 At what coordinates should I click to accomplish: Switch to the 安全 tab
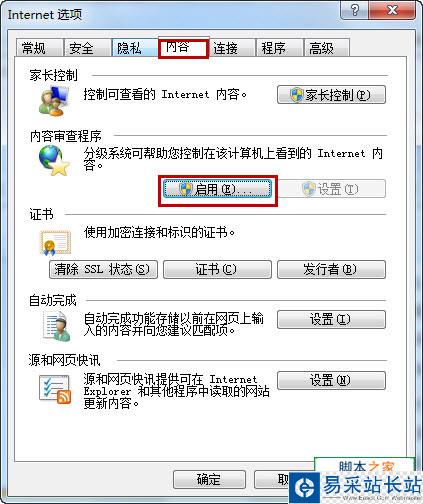87,48
